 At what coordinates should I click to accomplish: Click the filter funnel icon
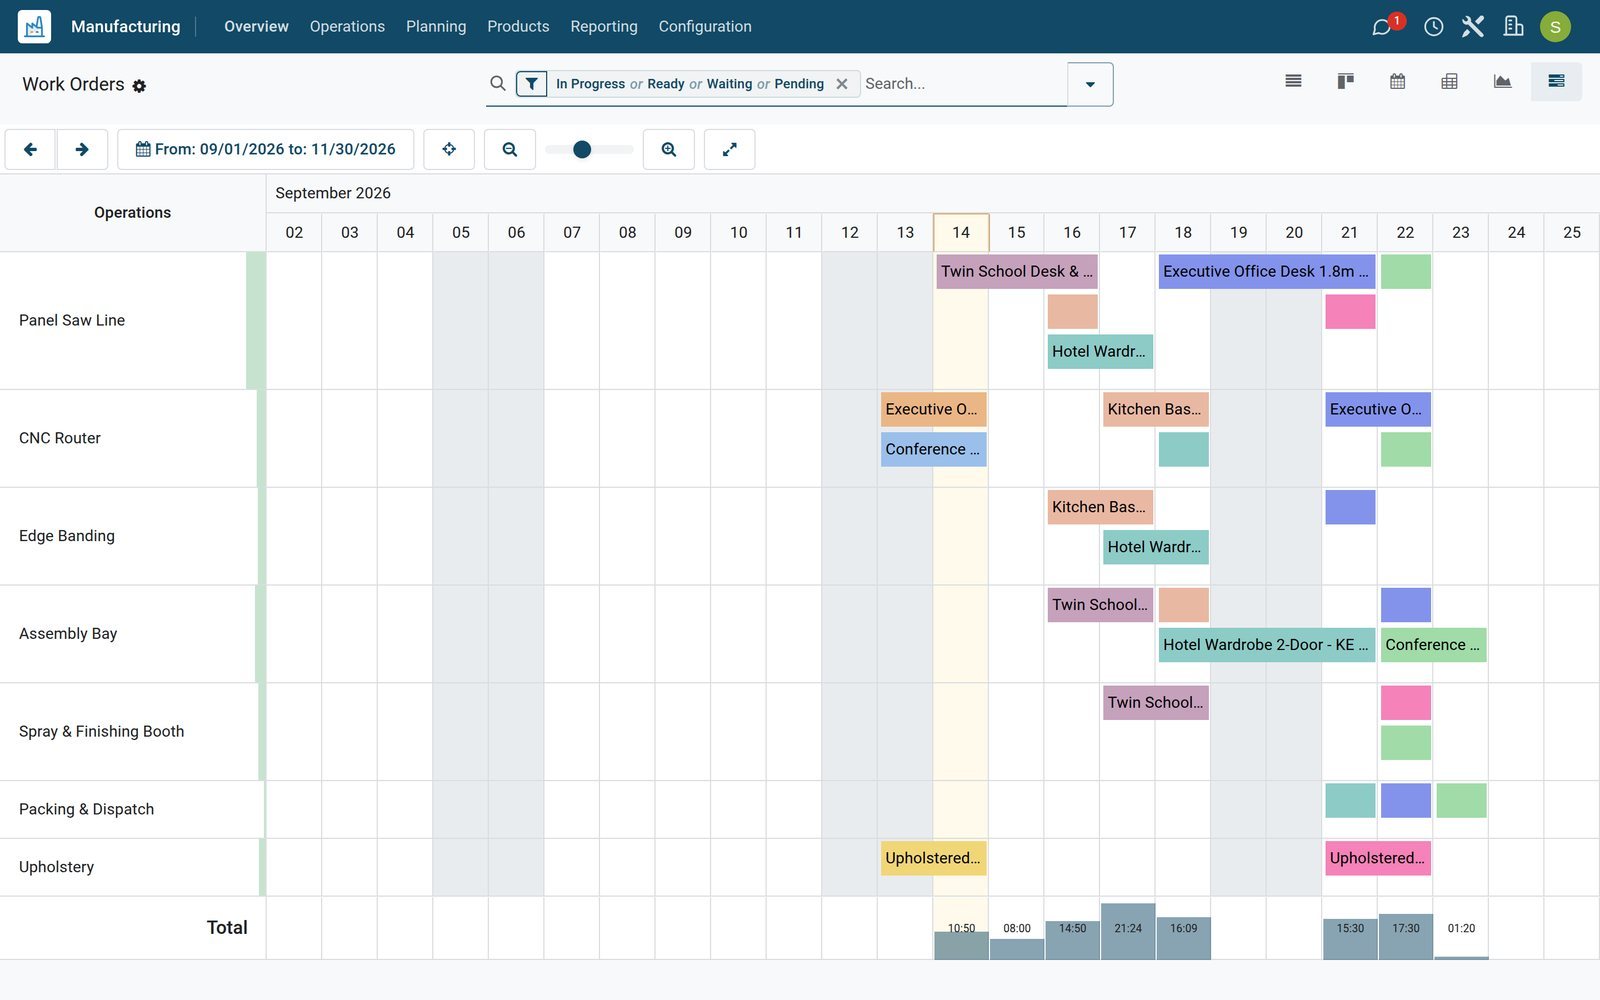point(532,84)
